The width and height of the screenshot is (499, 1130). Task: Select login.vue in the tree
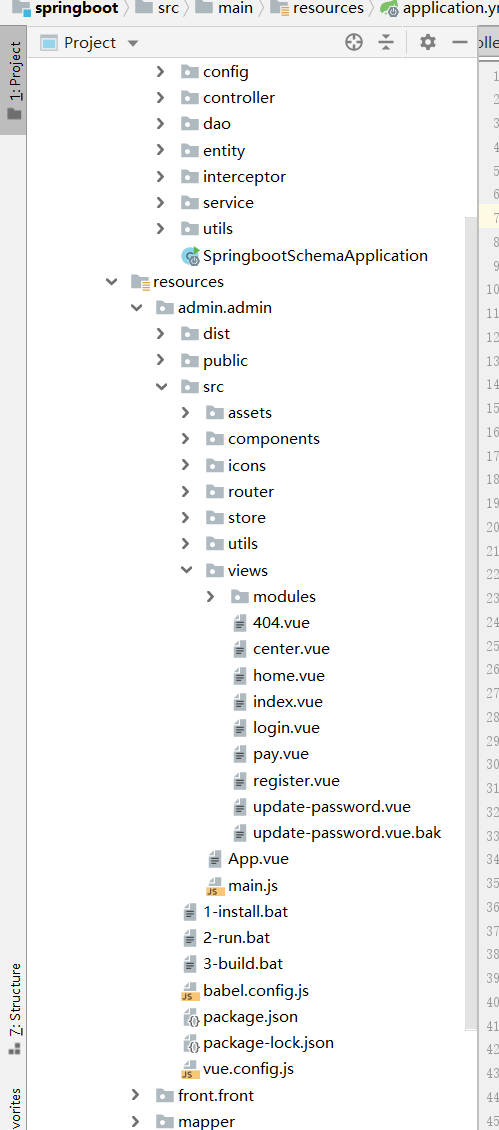(x=286, y=728)
